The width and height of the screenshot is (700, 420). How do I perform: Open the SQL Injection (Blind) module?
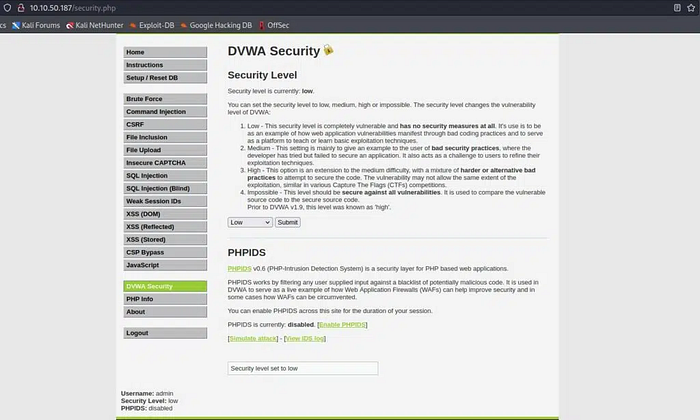[165, 188]
